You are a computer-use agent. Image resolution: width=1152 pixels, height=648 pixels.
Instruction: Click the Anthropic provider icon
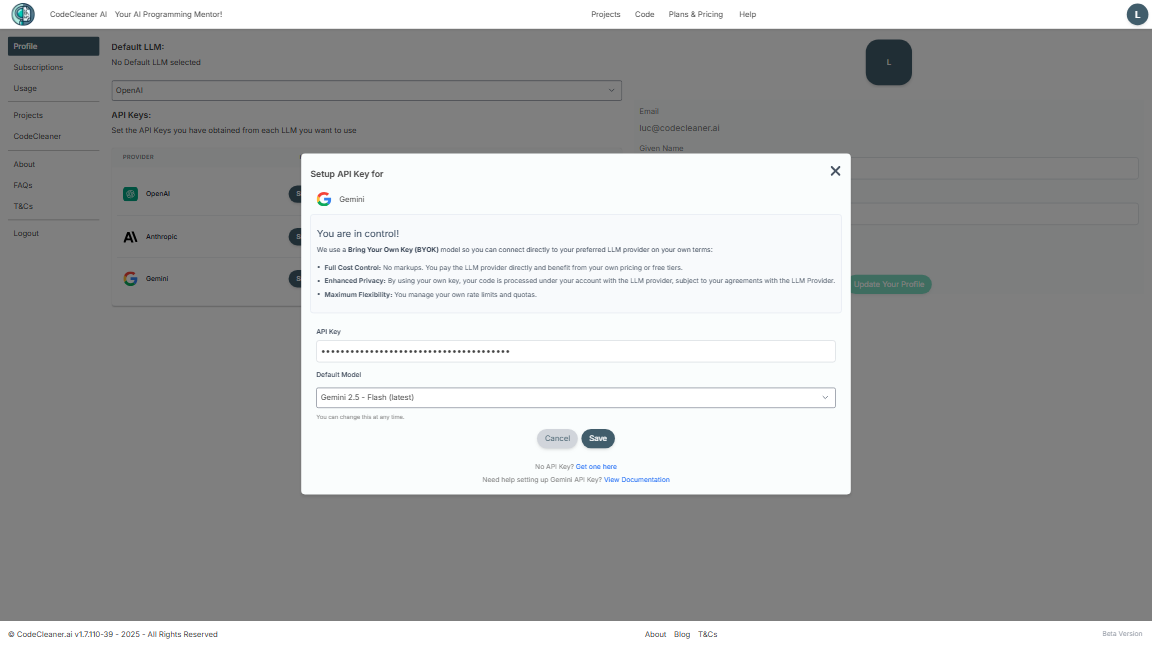130,237
